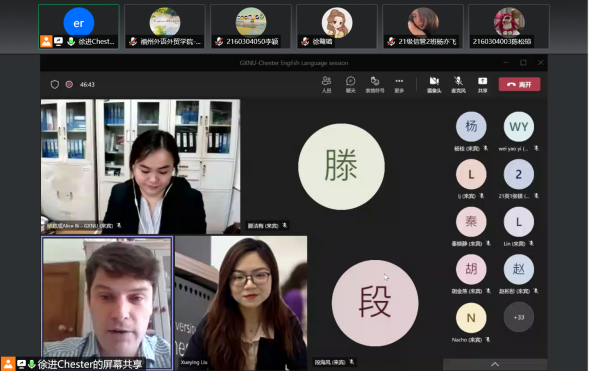Click the large 滕 avatar circle
The image size is (590, 372).
tap(341, 167)
